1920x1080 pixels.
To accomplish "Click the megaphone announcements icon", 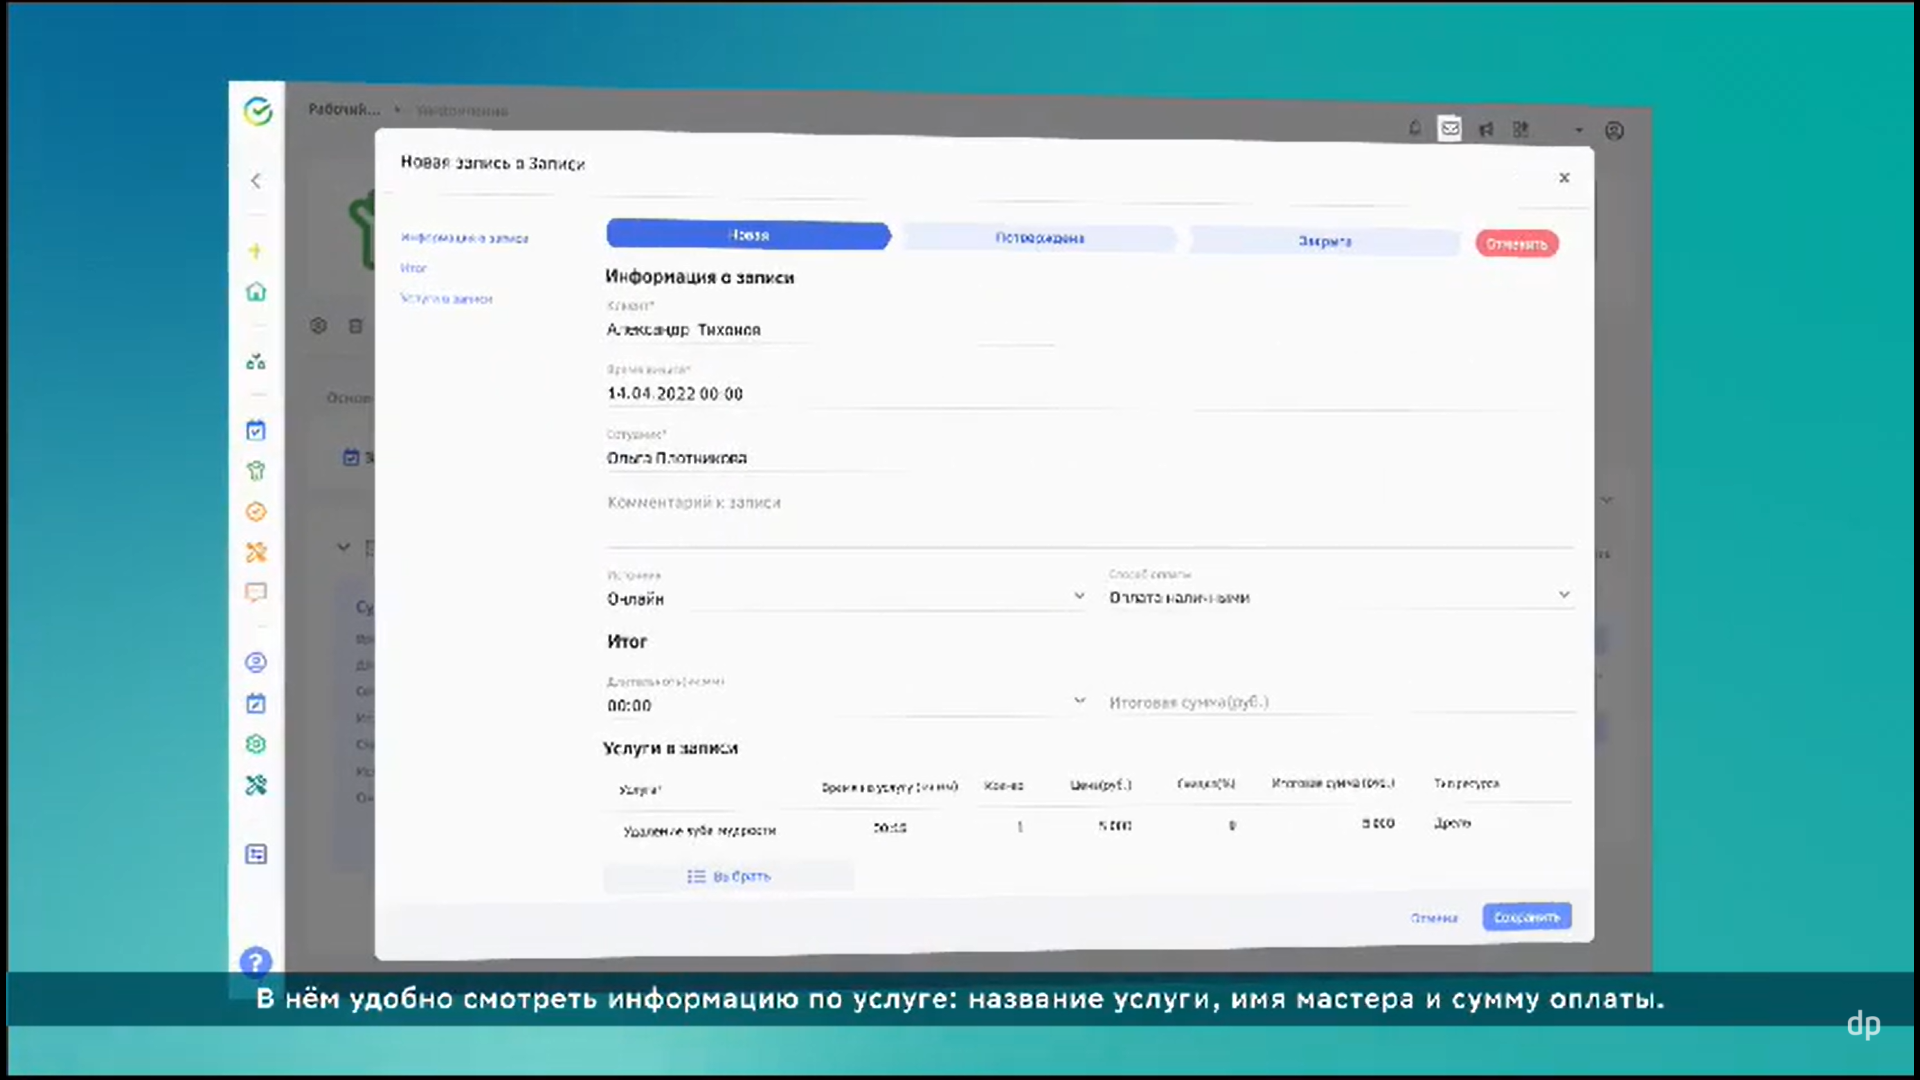I will (x=1486, y=130).
